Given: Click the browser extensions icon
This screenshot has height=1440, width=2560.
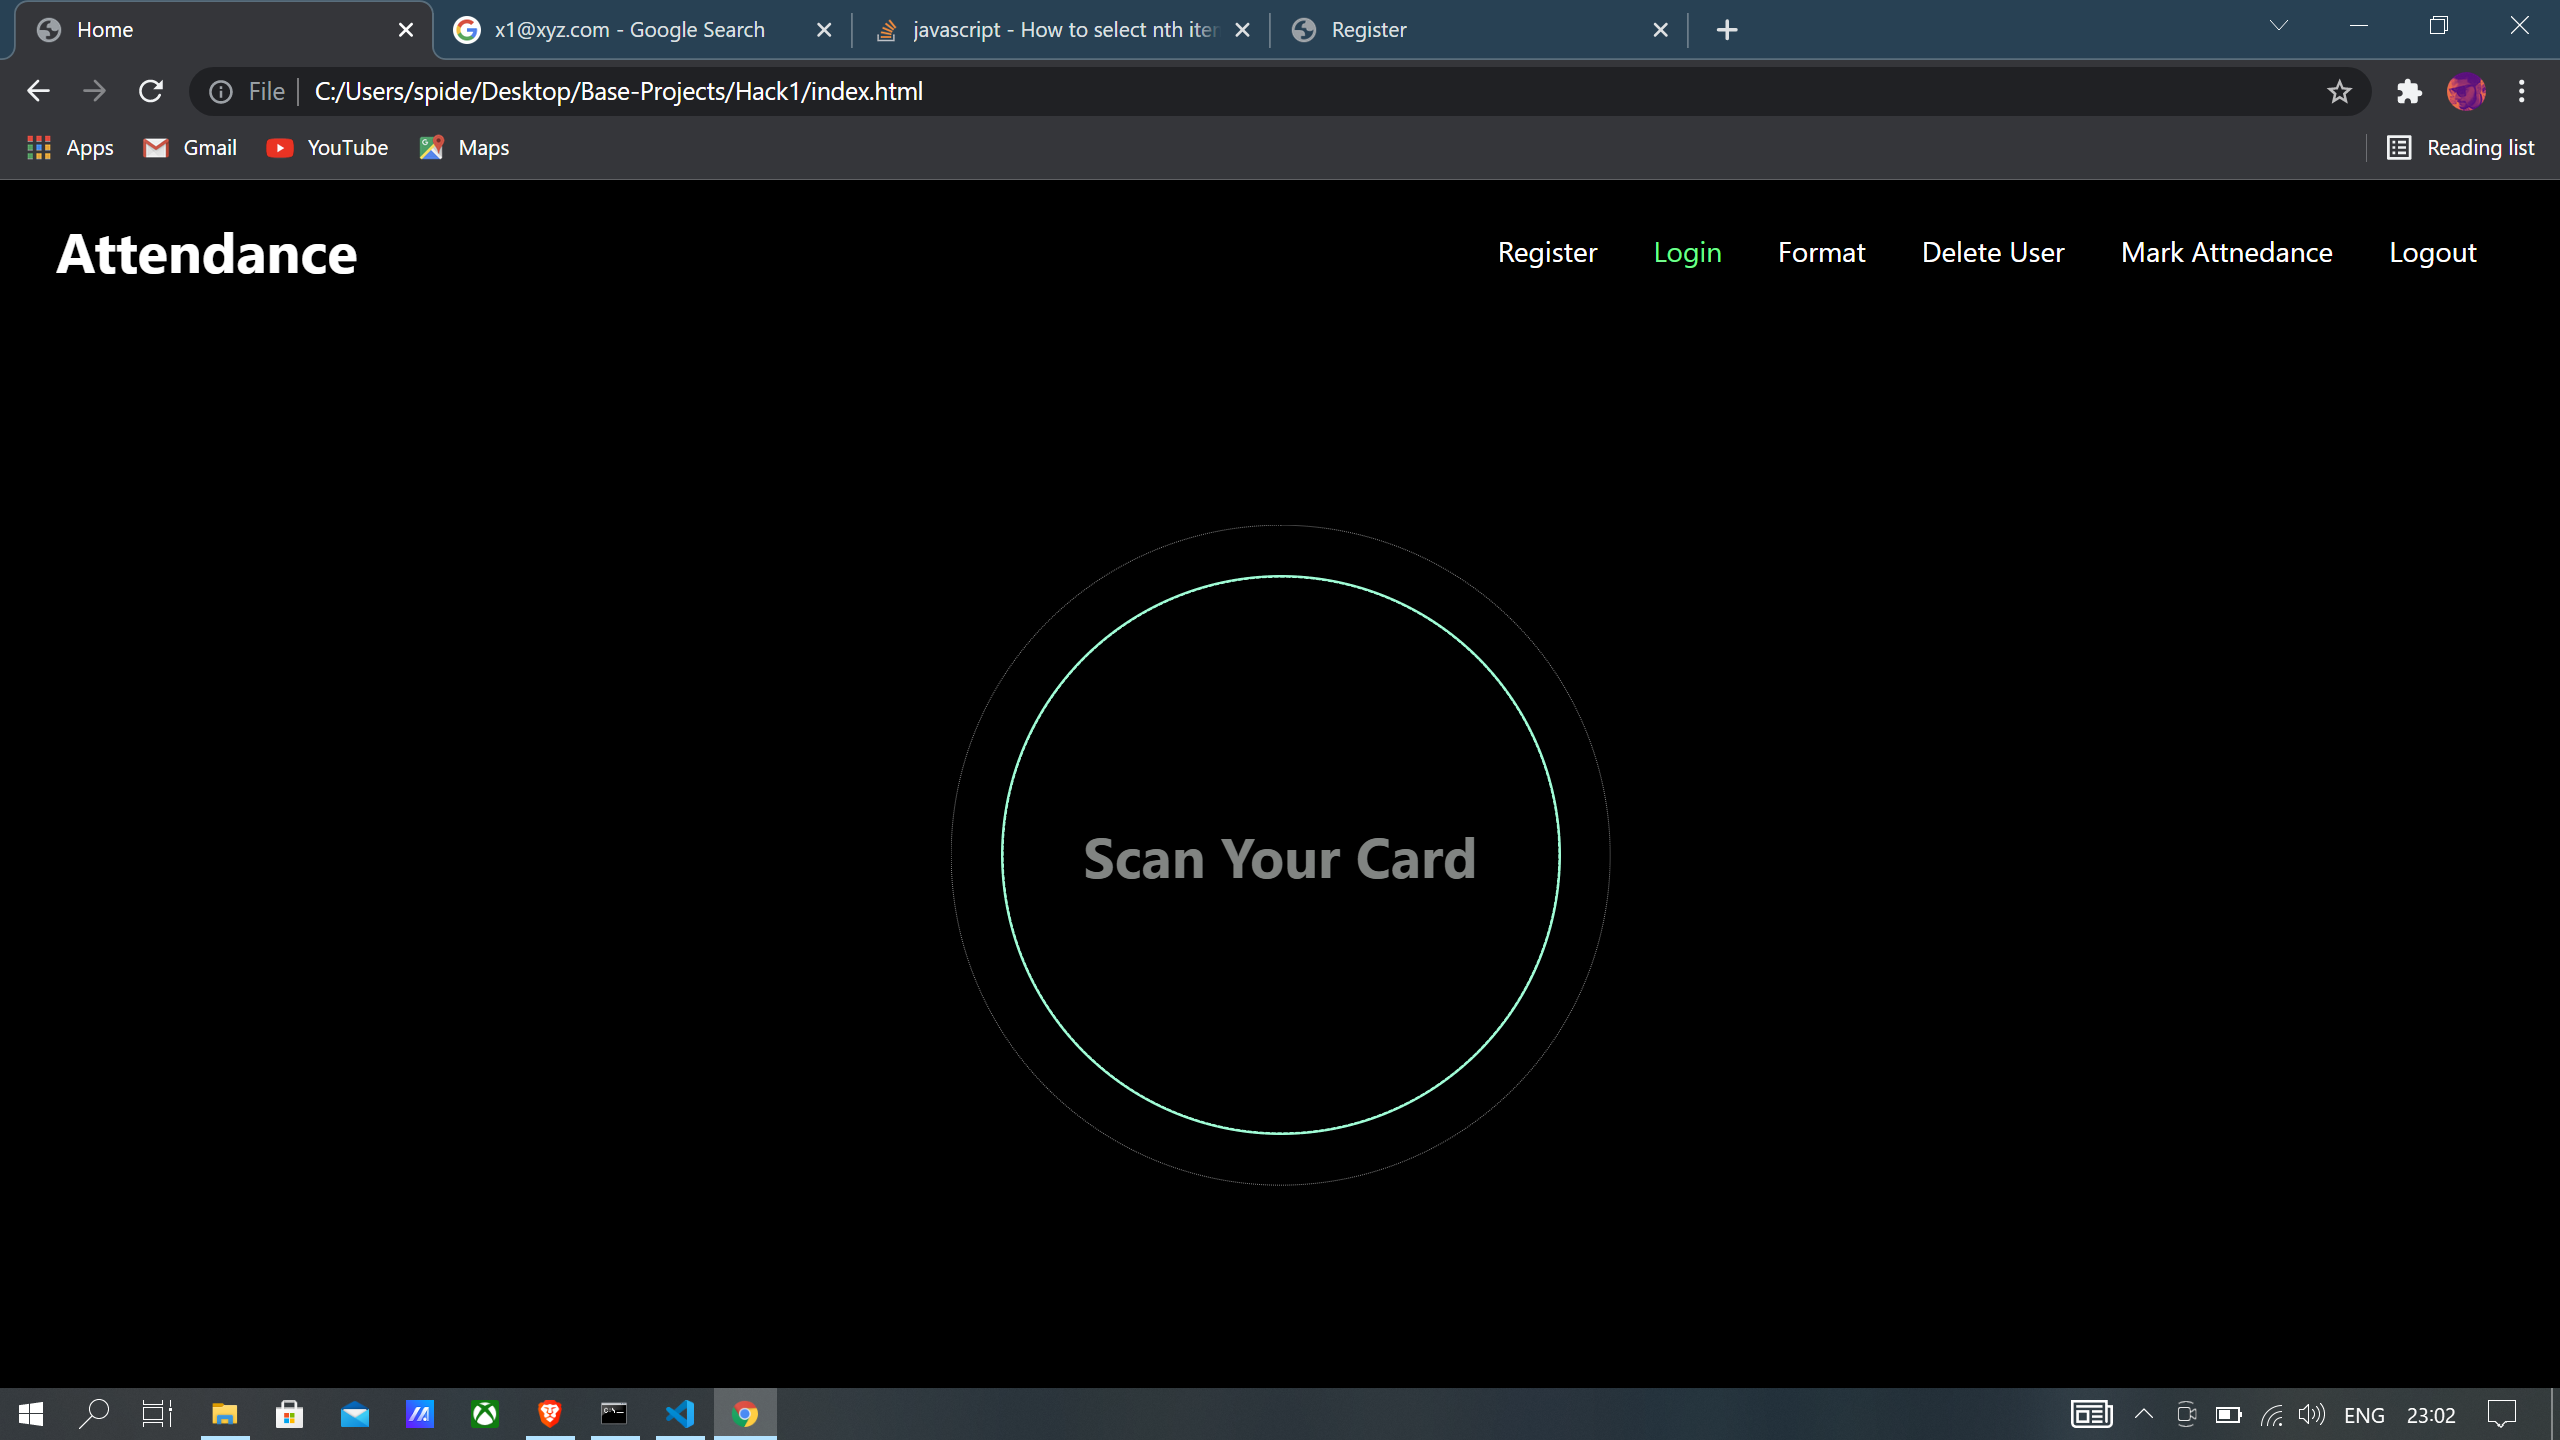Looking at the screenshot, I should 2407,91.
